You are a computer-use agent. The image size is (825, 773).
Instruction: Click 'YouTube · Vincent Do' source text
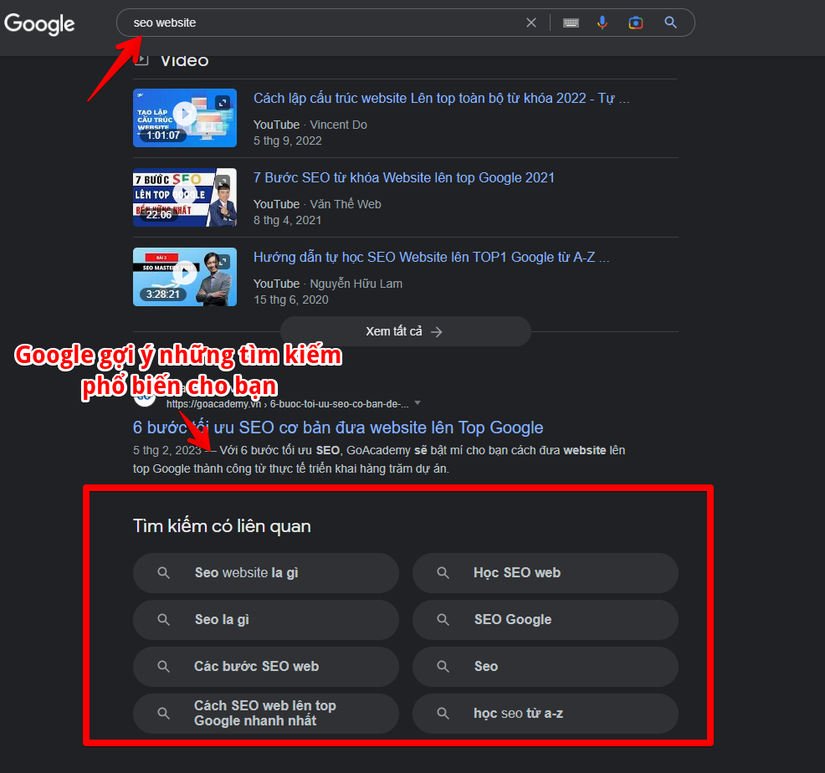tap(310, 125)
